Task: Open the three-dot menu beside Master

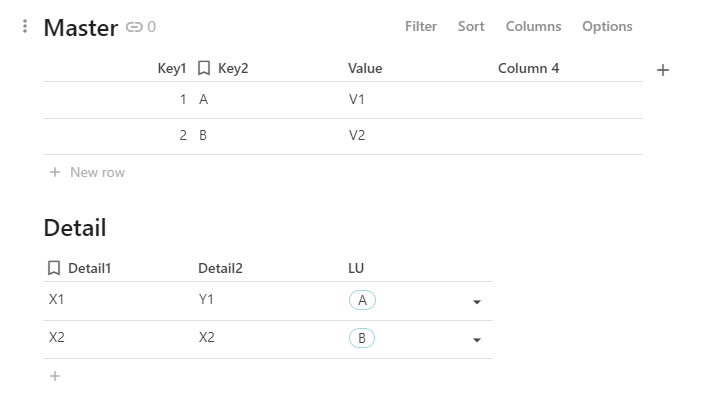Action: (25, 27)
